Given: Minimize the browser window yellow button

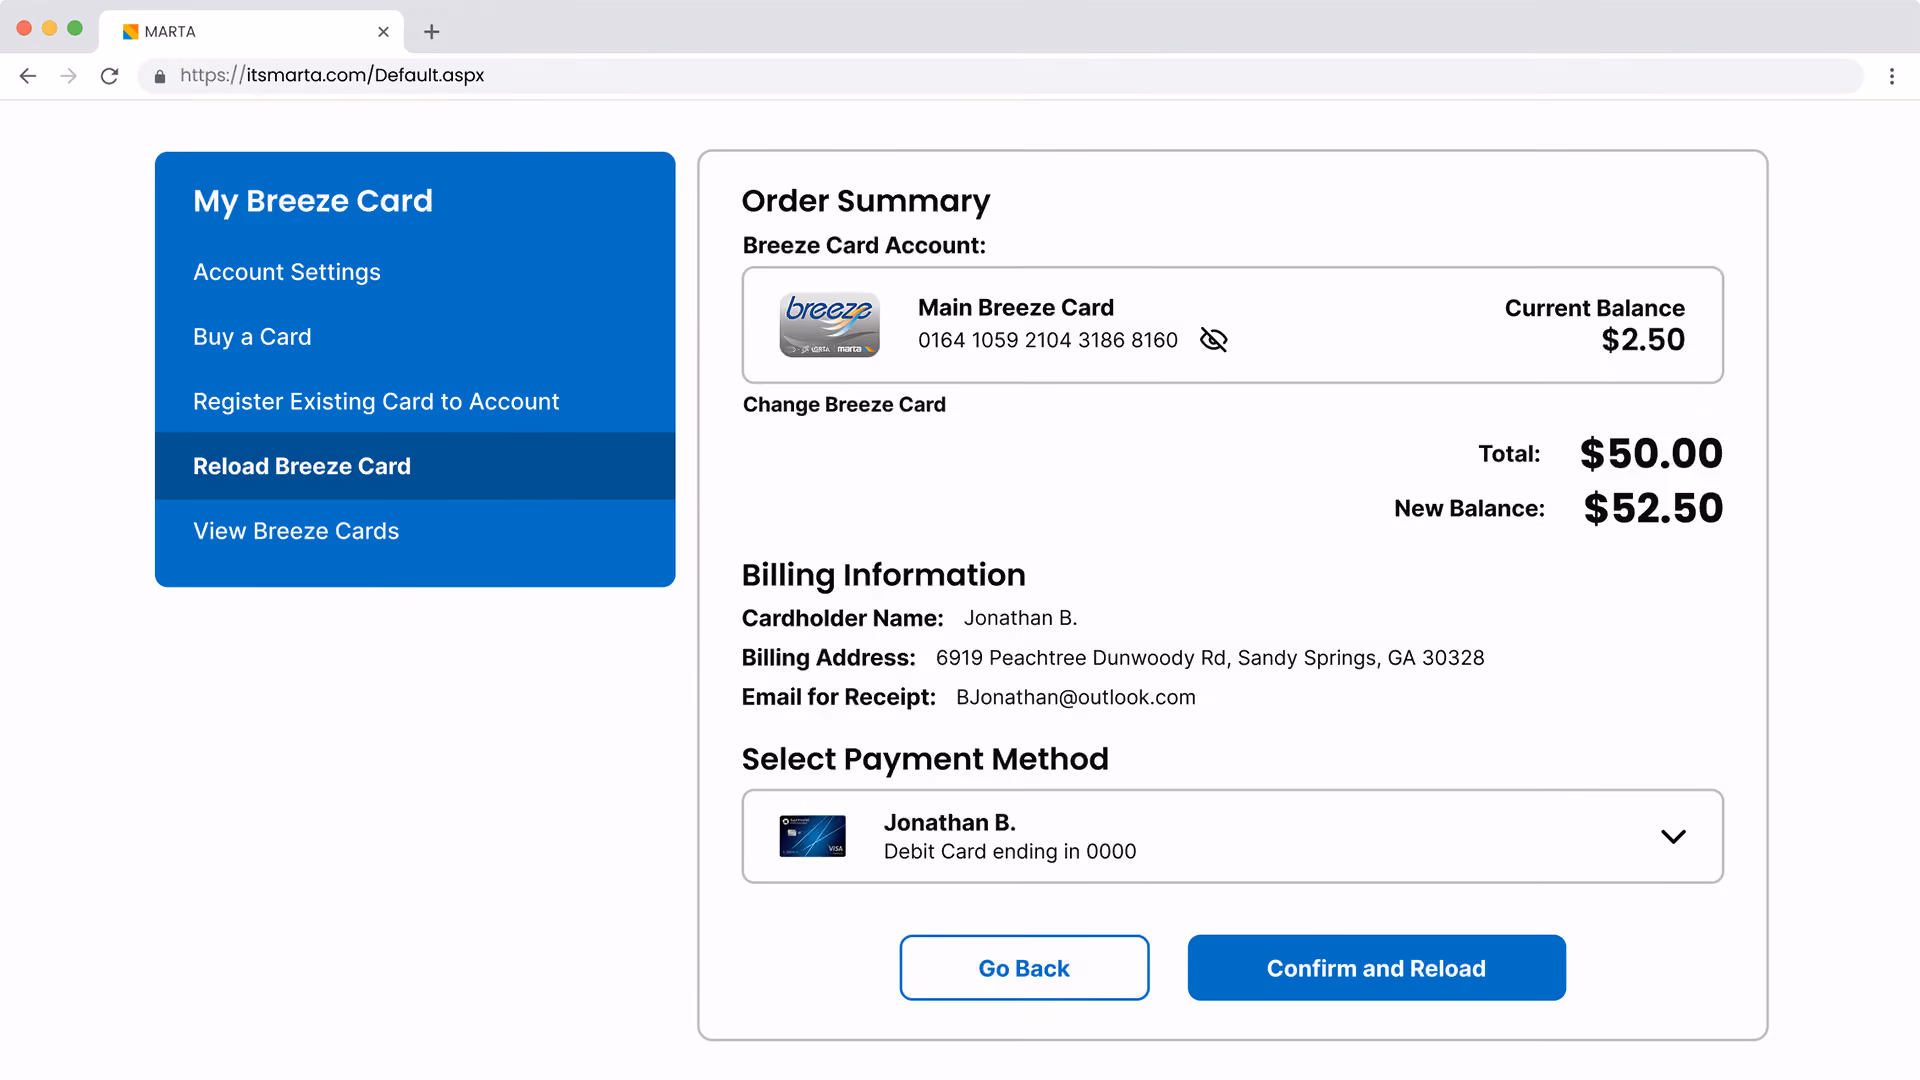Looking at the screenshot, I should click(49, 28).
